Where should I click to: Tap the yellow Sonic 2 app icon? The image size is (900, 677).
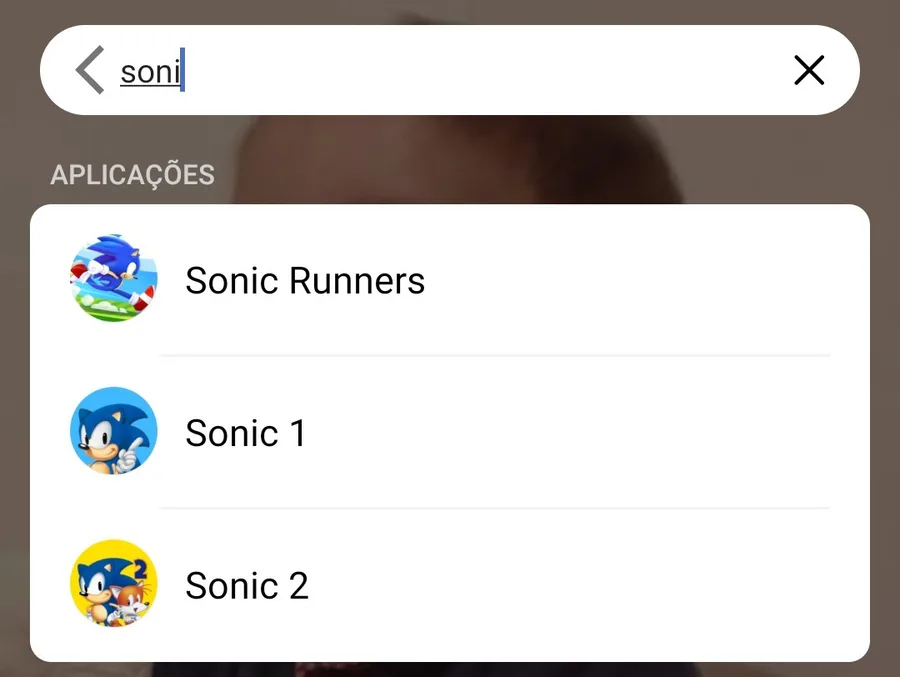(114, 584)
